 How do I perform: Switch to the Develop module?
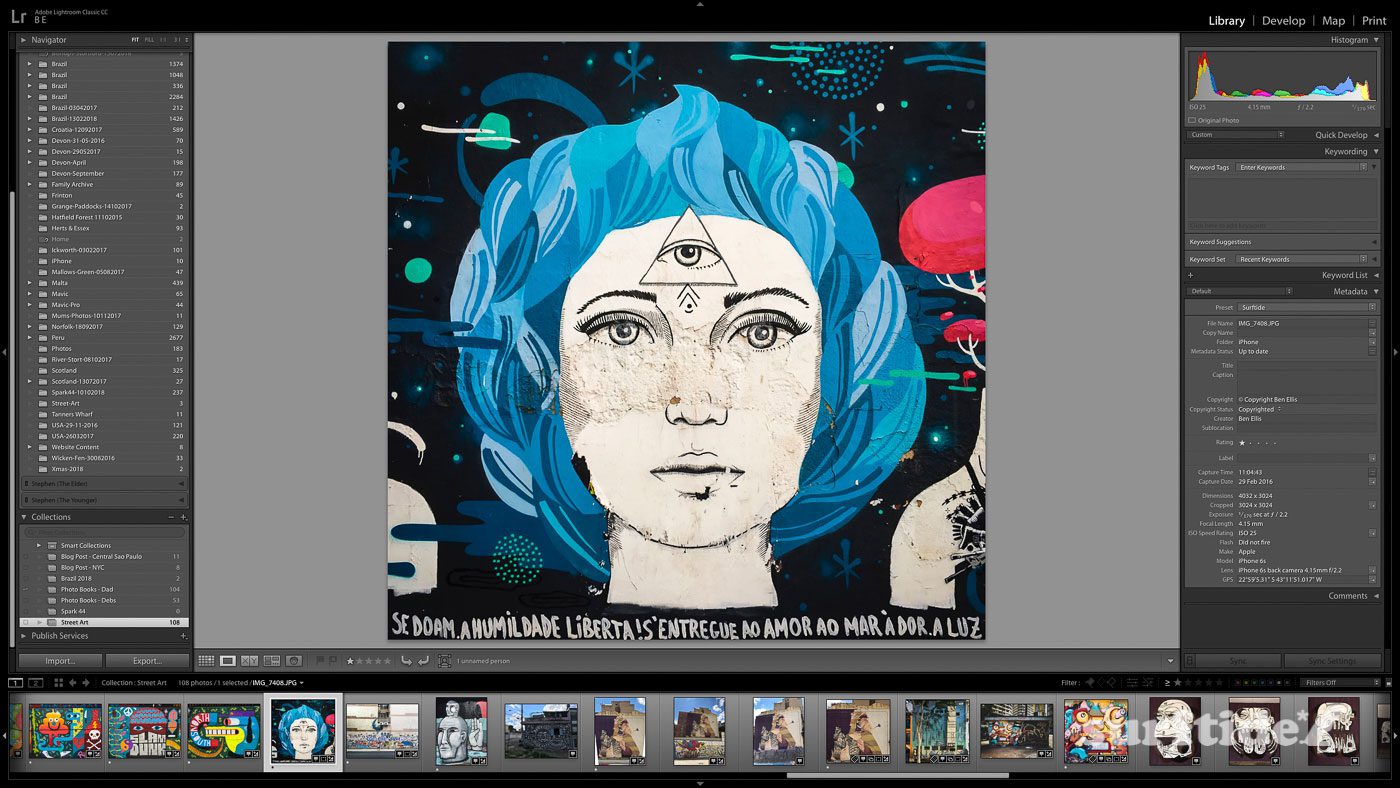[1283, 20]
